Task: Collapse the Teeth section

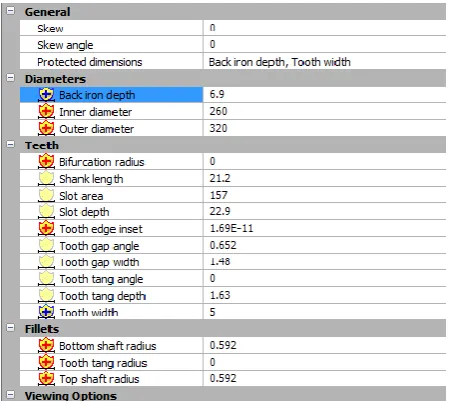Action: 11,145
